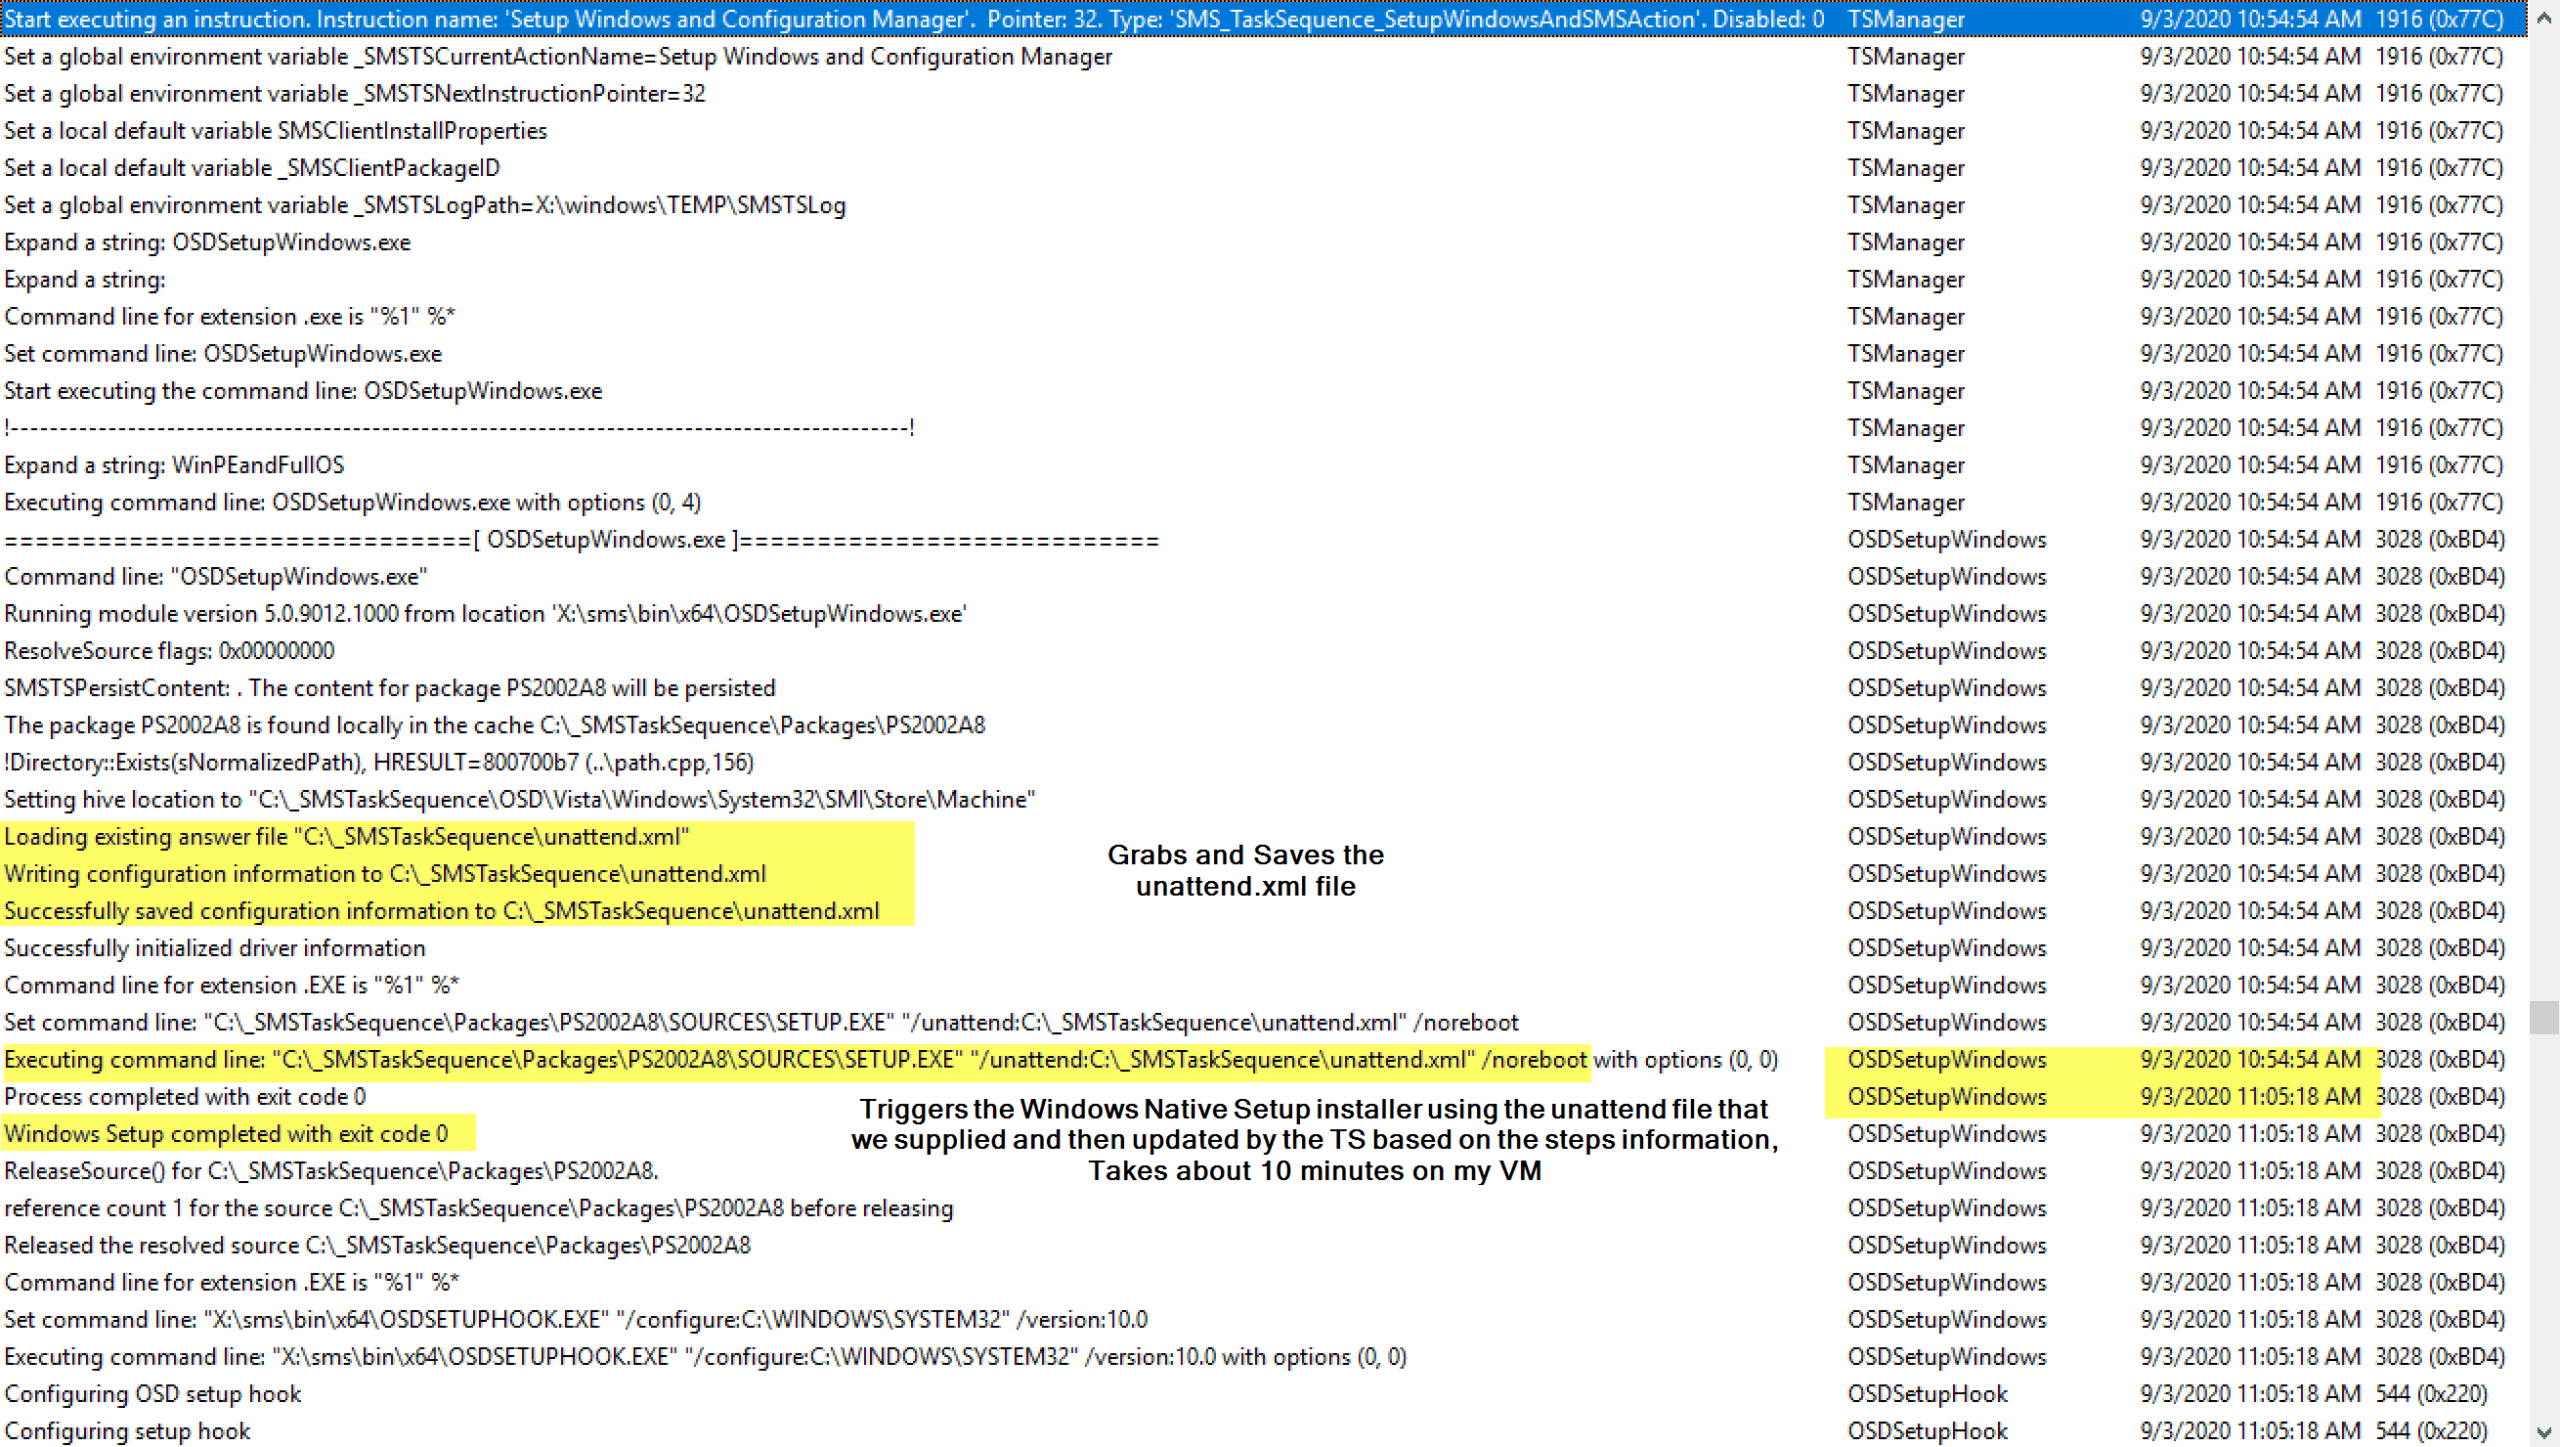Select the '_SMSTSLogPath=X:\windows\TEMP\SMSTSLog' line
Image resolution: width=2560 pixels, height=1447 pixels.
(x=425, y=205)
